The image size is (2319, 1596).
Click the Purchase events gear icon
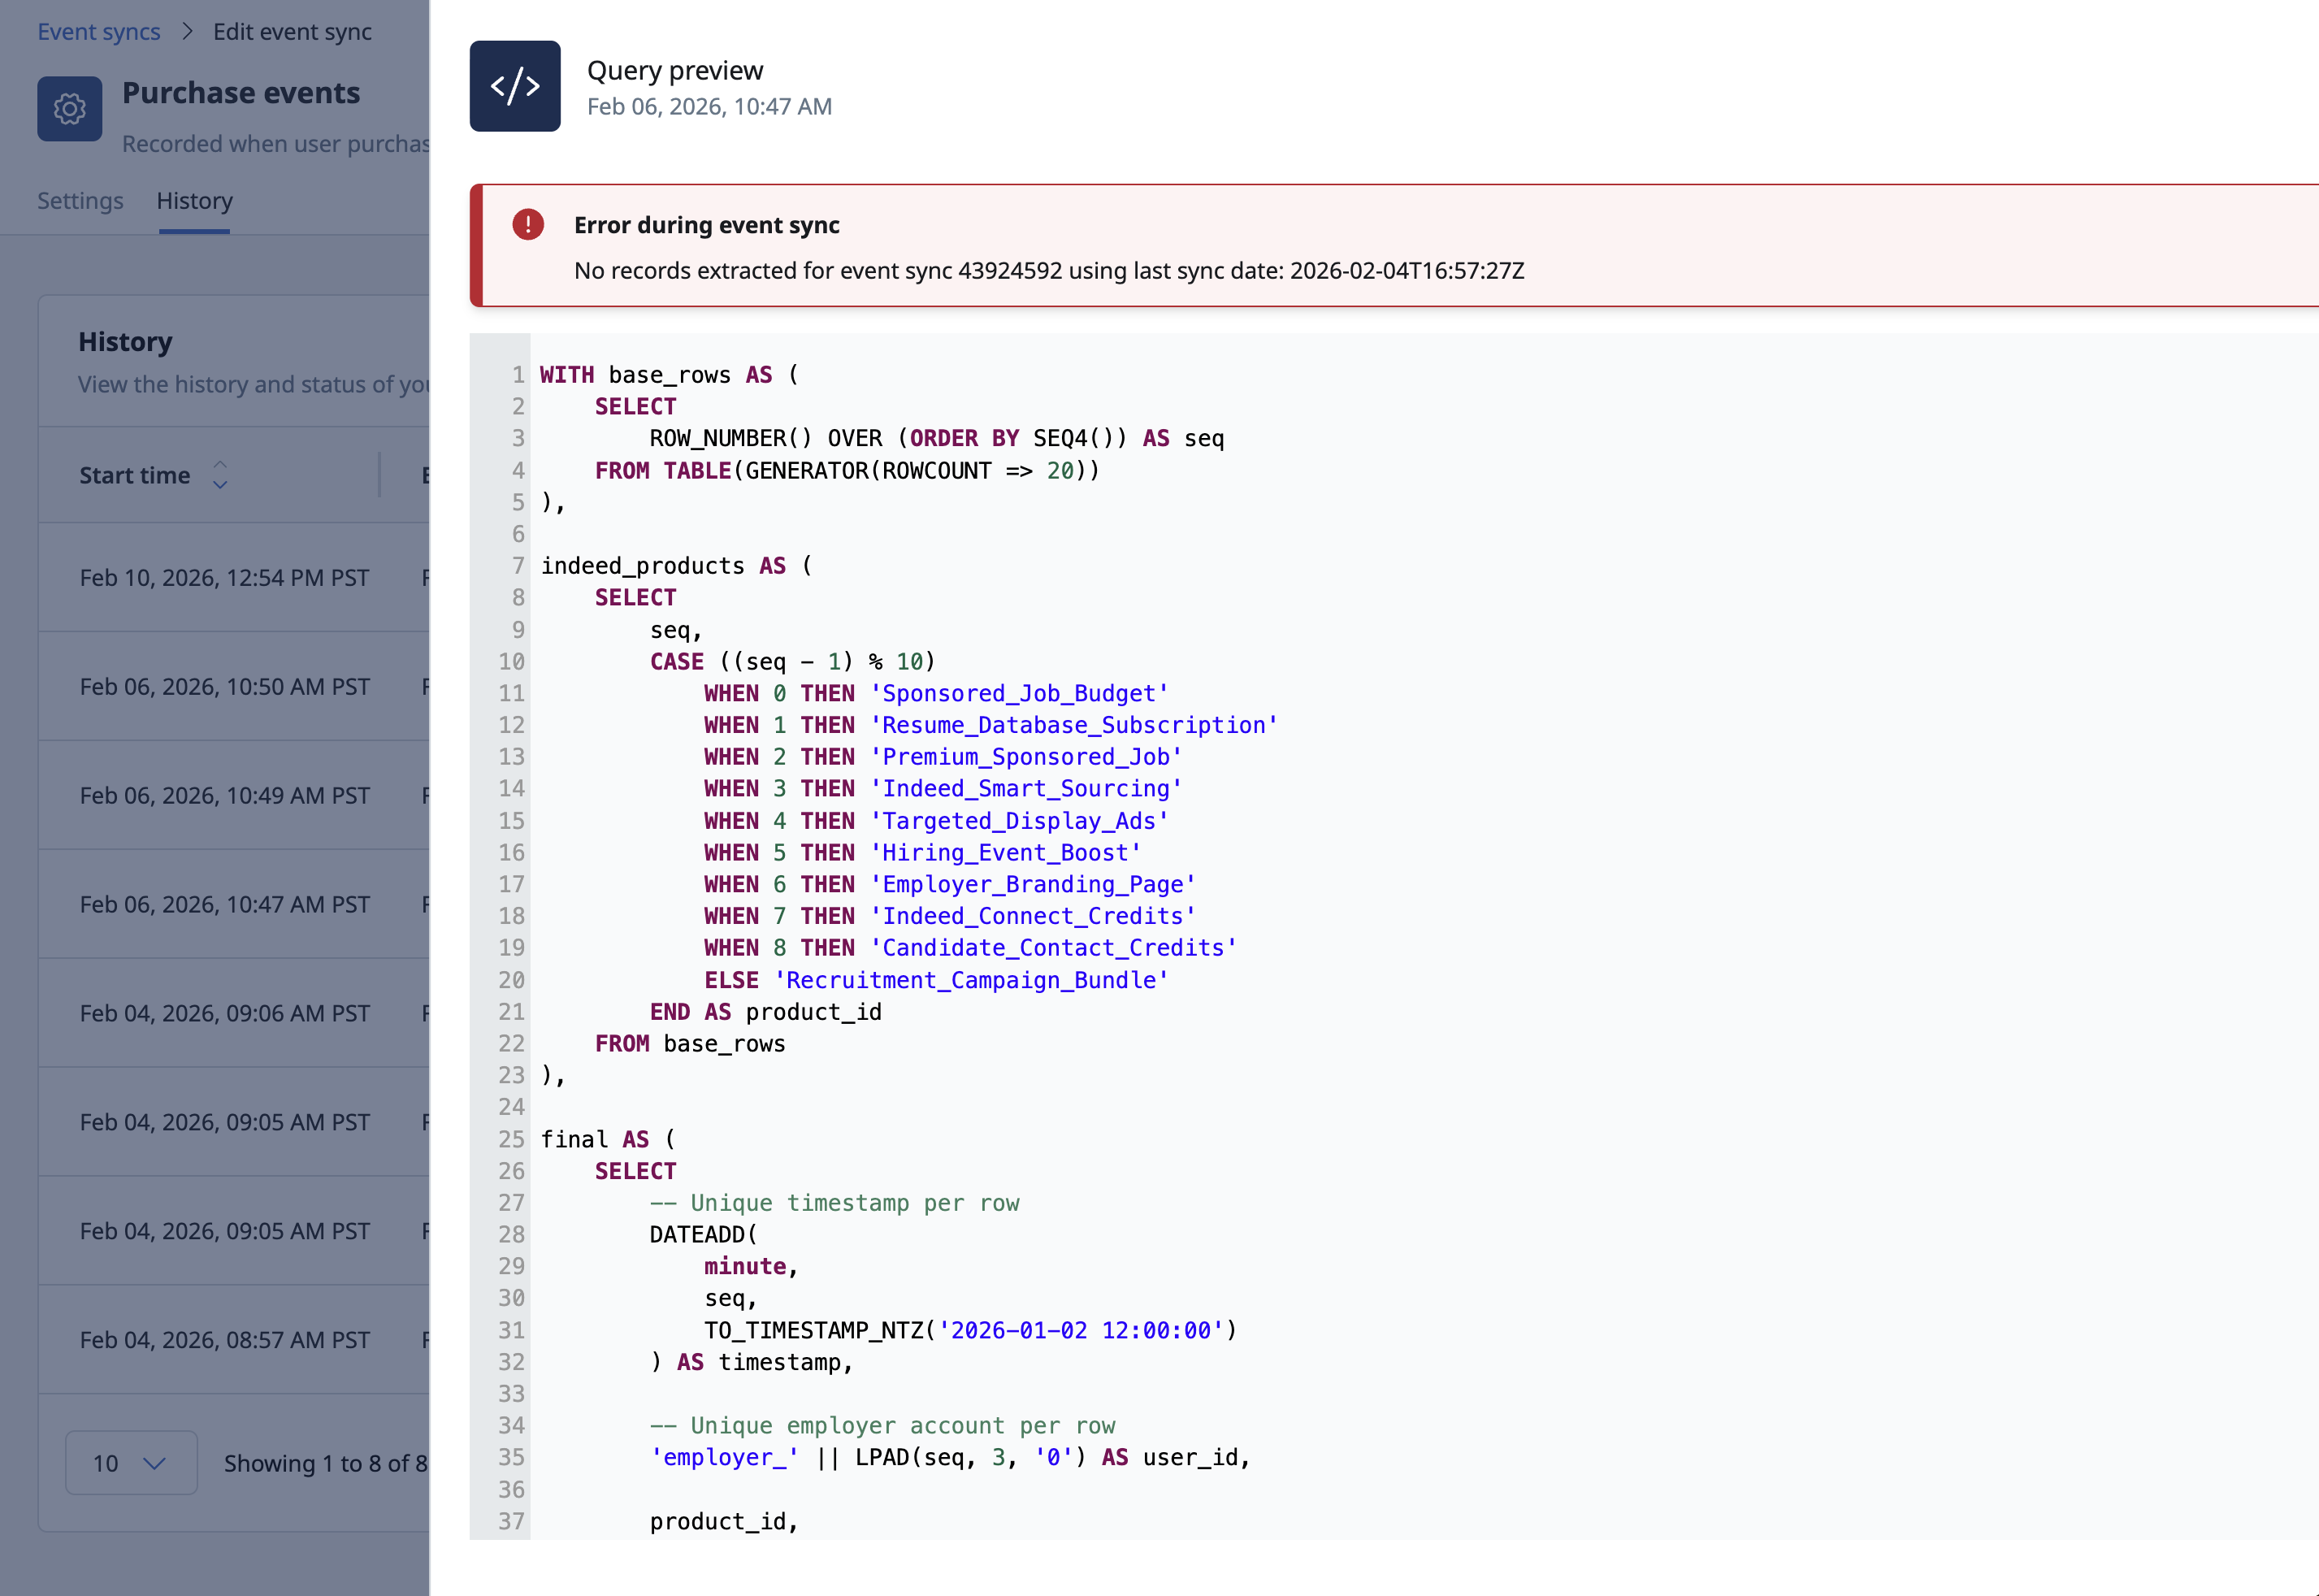70,109
